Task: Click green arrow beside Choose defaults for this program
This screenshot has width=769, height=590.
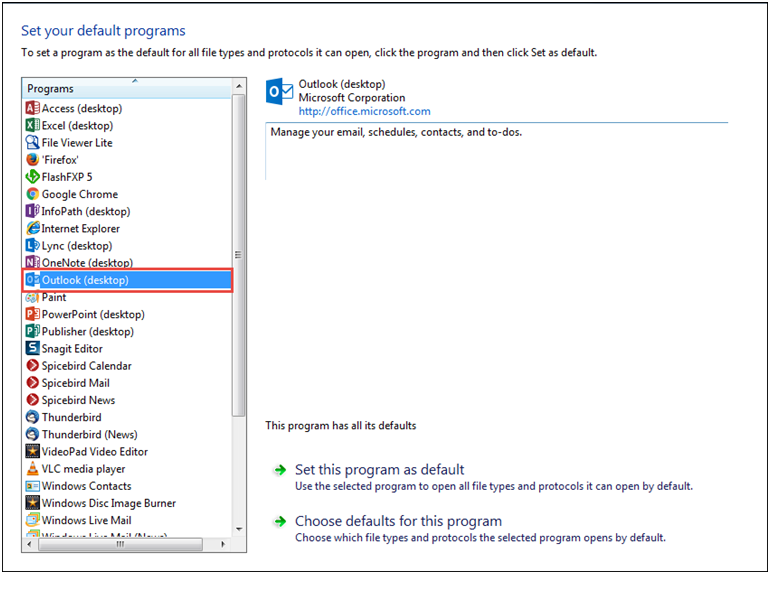Action: click(x=280, y=521)
